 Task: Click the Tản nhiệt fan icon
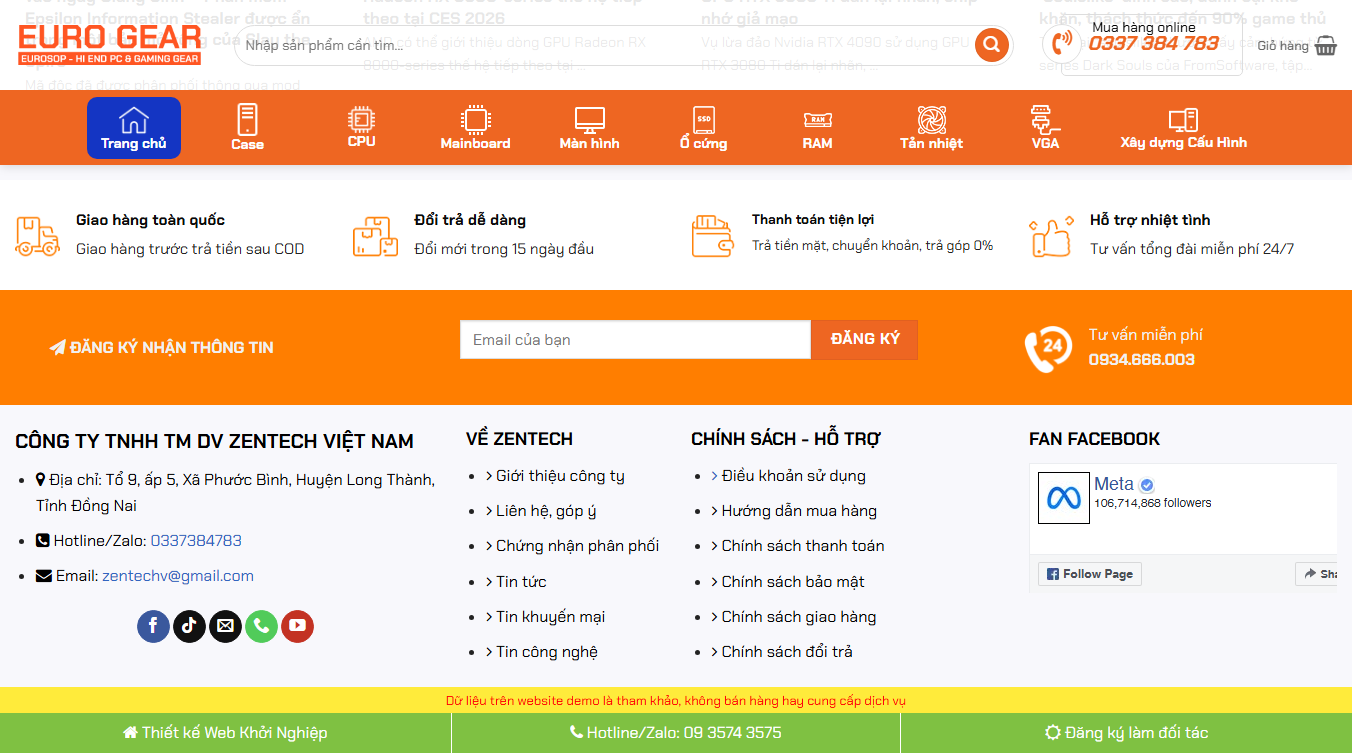(931, 117)
